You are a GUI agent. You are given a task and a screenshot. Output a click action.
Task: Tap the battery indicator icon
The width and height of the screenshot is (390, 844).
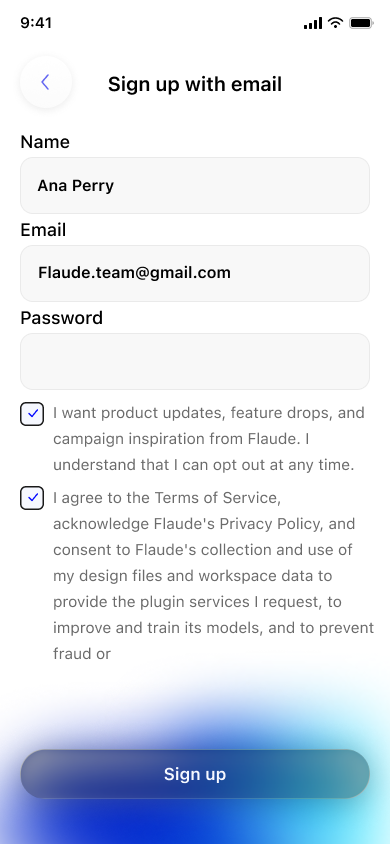[361, 23]
